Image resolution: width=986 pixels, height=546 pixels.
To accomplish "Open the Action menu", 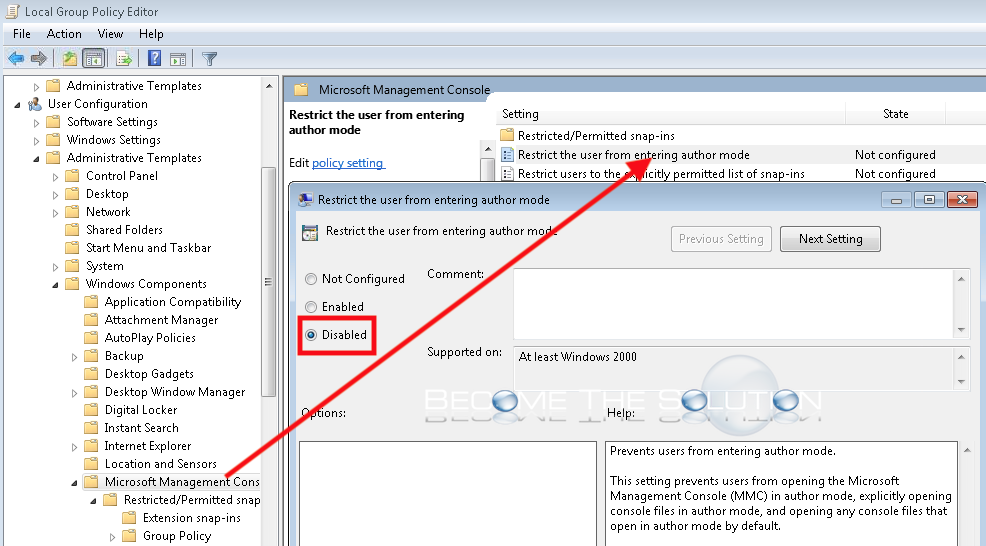I will [x=64, y=34].
